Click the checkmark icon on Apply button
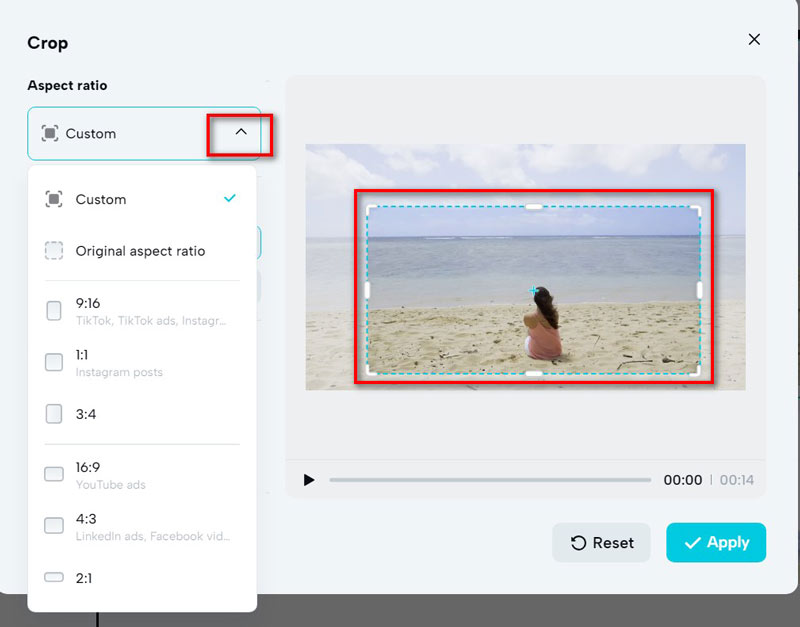 (x=692, y=543)
